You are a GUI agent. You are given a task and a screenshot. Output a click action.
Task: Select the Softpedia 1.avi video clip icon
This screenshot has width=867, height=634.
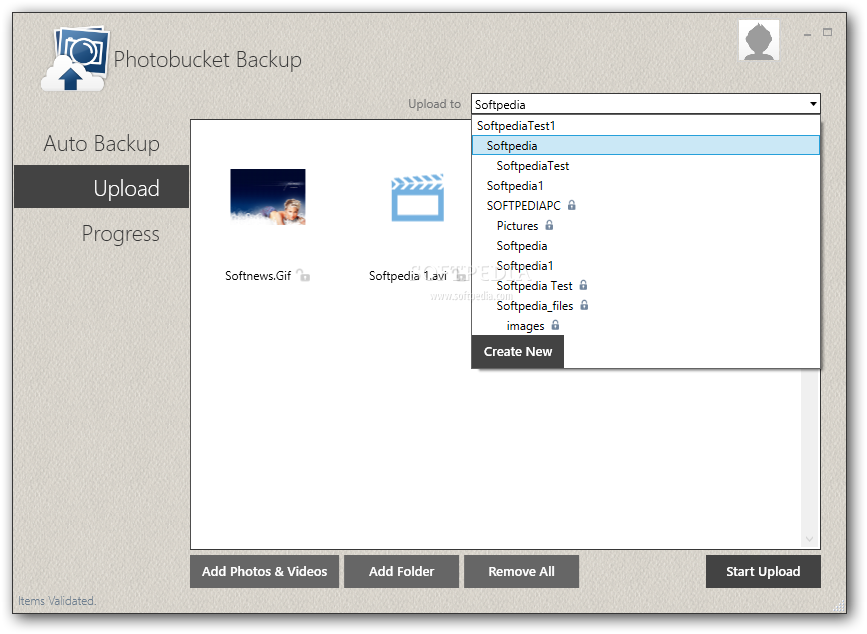pos(417,197)
